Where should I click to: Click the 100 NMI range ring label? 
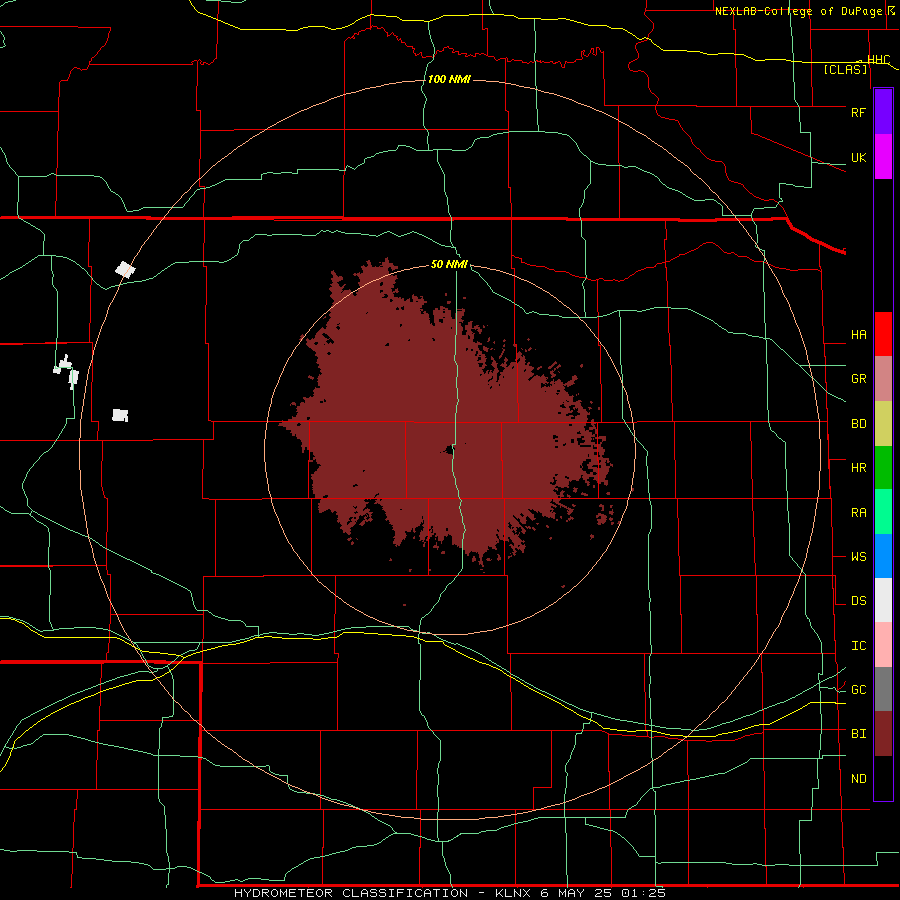pyautogui.click(x=449, y=79)
